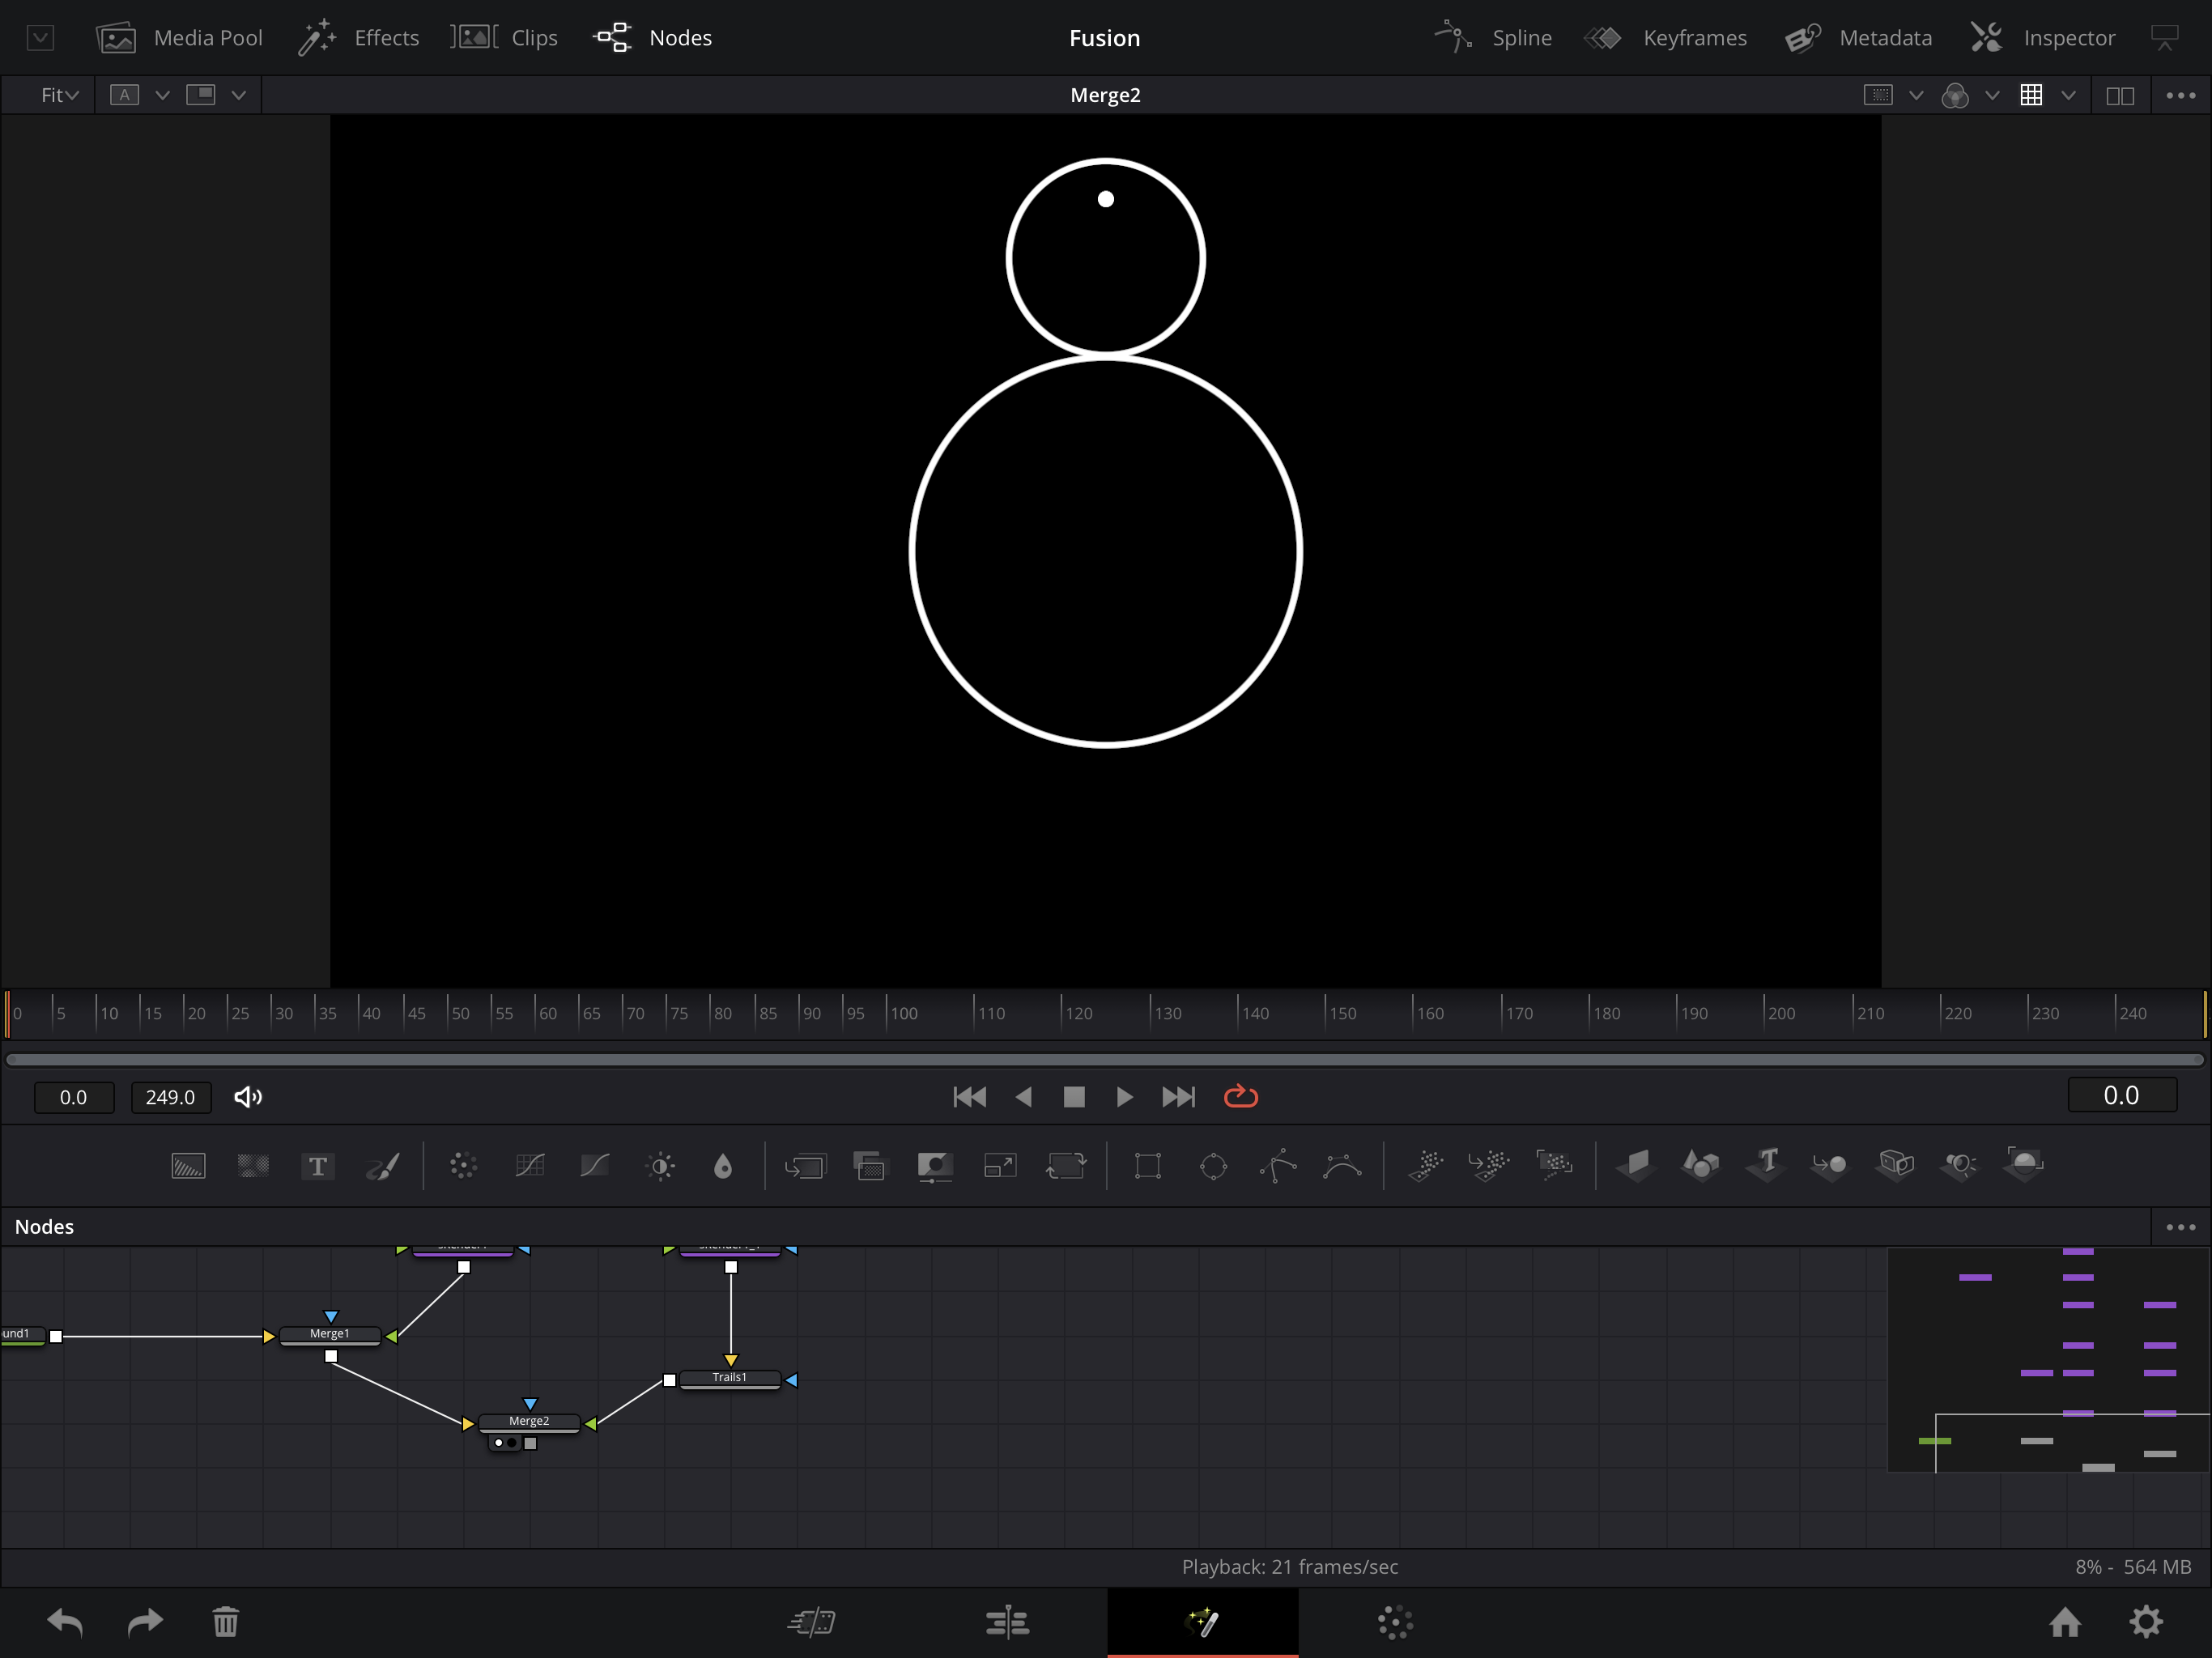
Task: Expand the region of interest dropdown arrow
Action: (x=1916, y=95)
